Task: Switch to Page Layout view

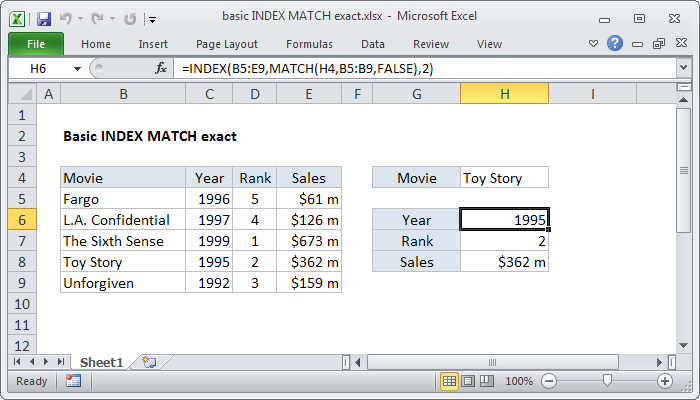Action: tap(468, 381)
